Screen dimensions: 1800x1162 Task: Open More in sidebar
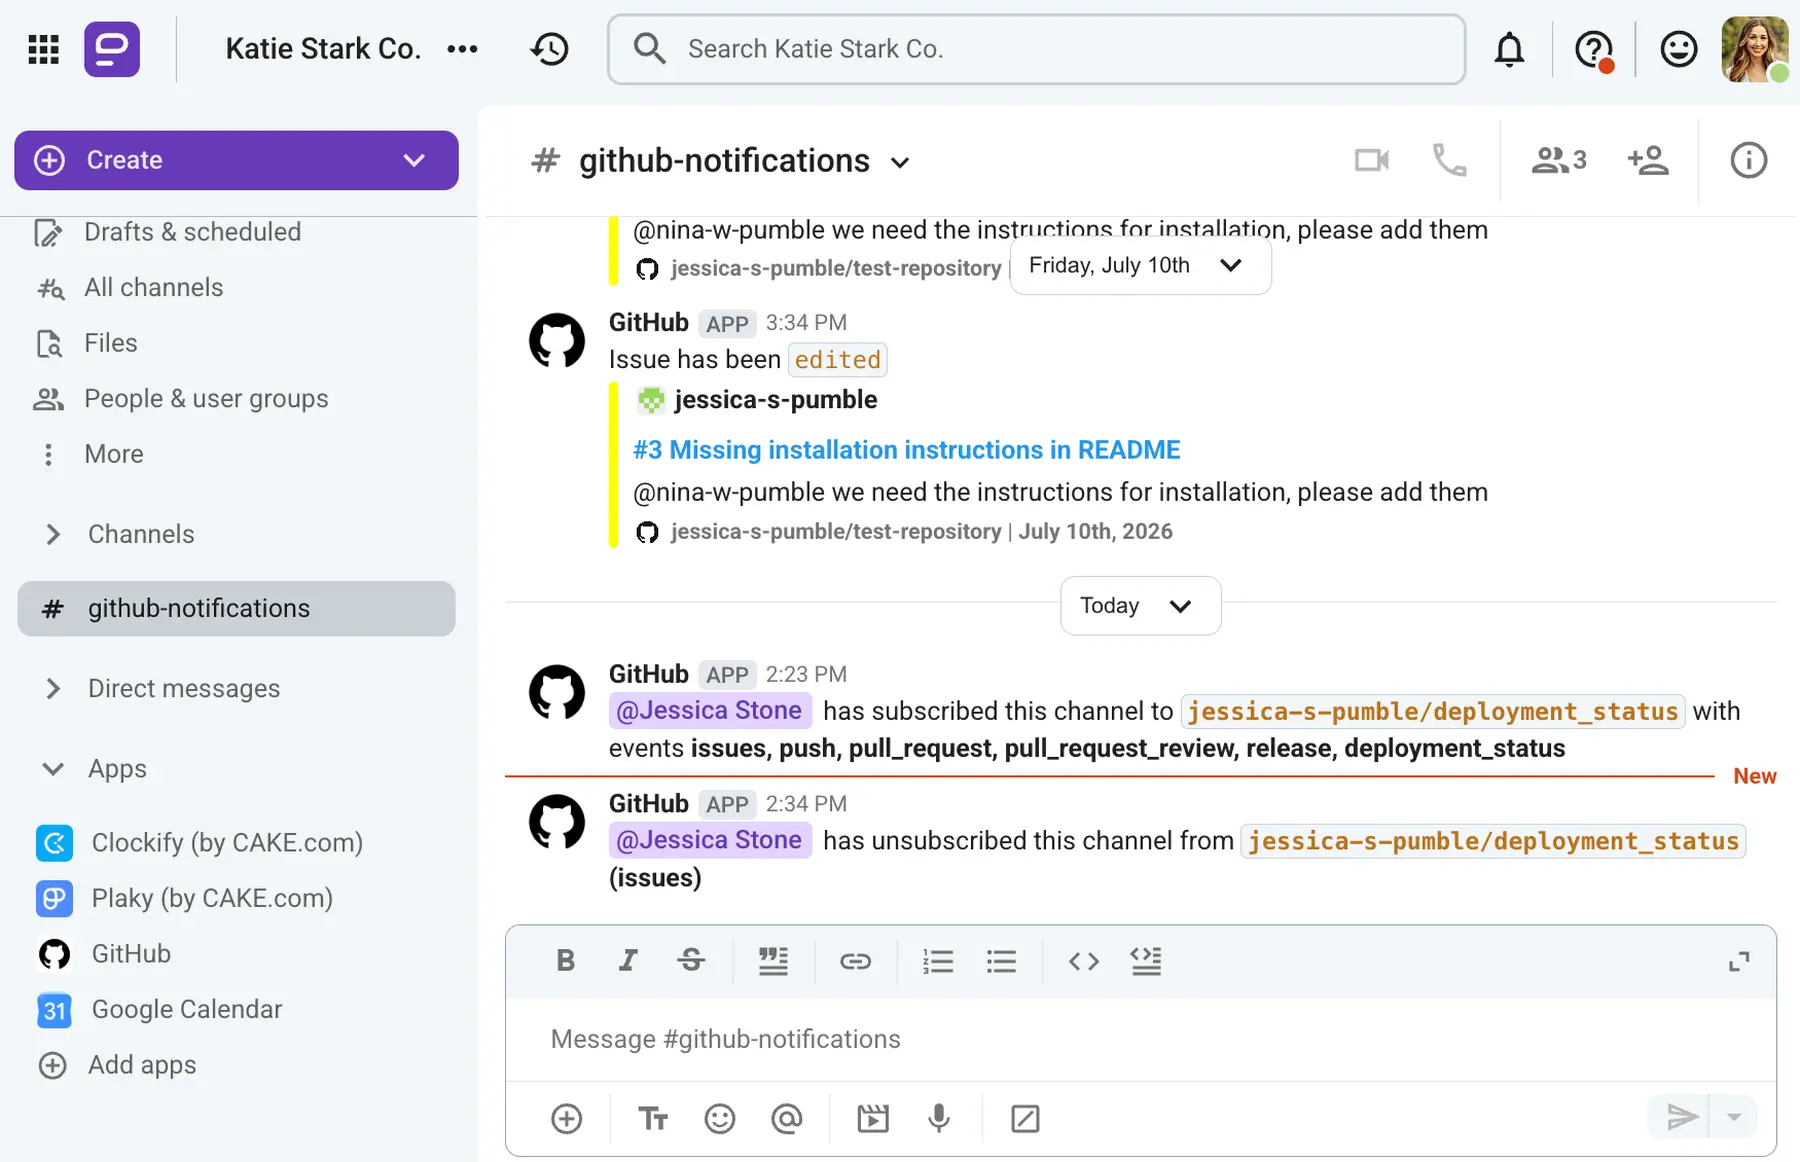click(113, 454)
